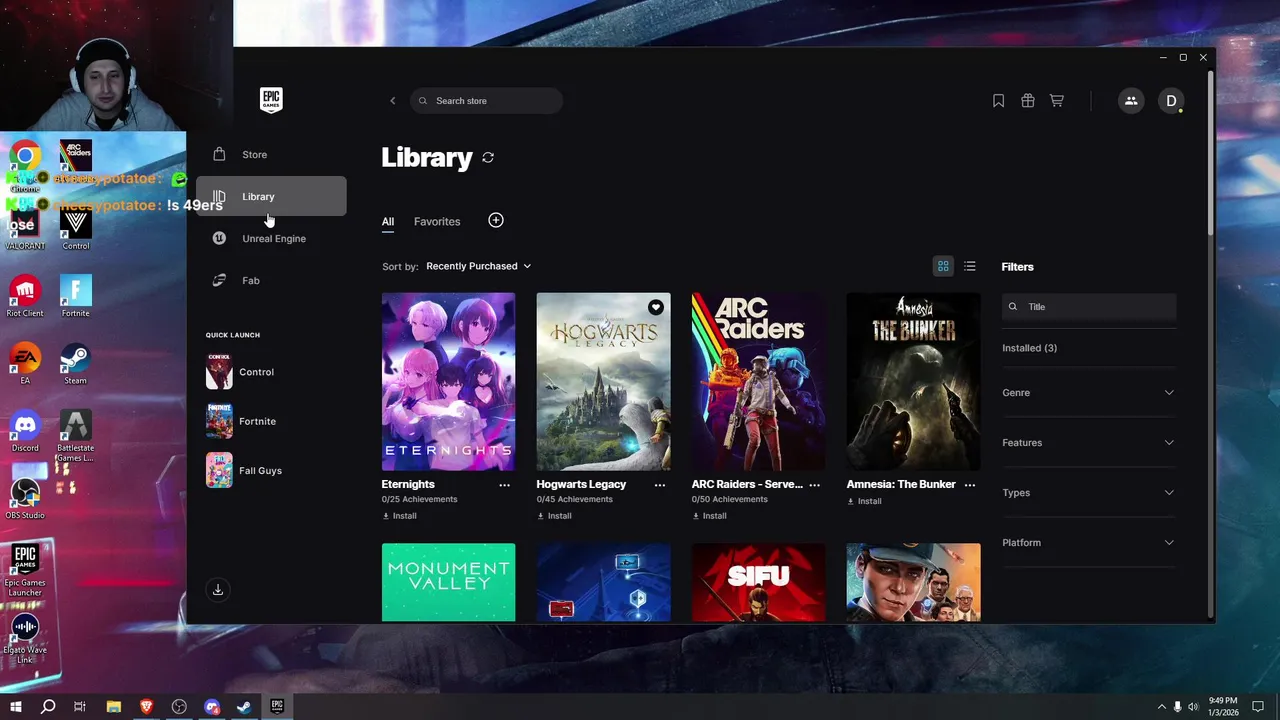Go back with the arrow beside search
This screenshot has height=720, width=1280.
pyautogui.click(x=392, y=101)
